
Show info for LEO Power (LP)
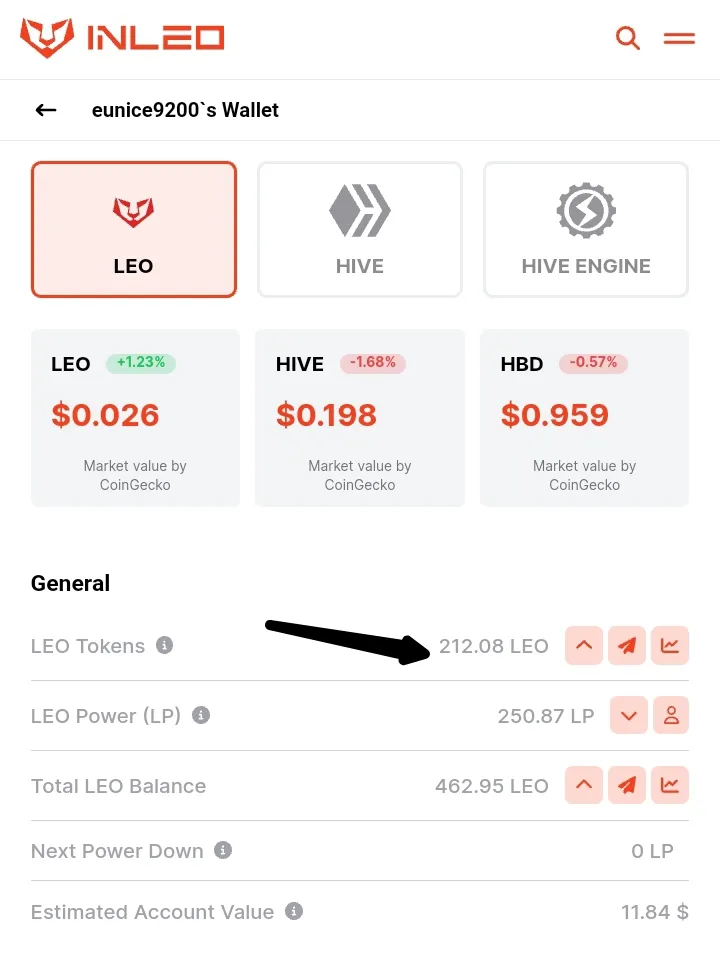click(x=201, y=715)
